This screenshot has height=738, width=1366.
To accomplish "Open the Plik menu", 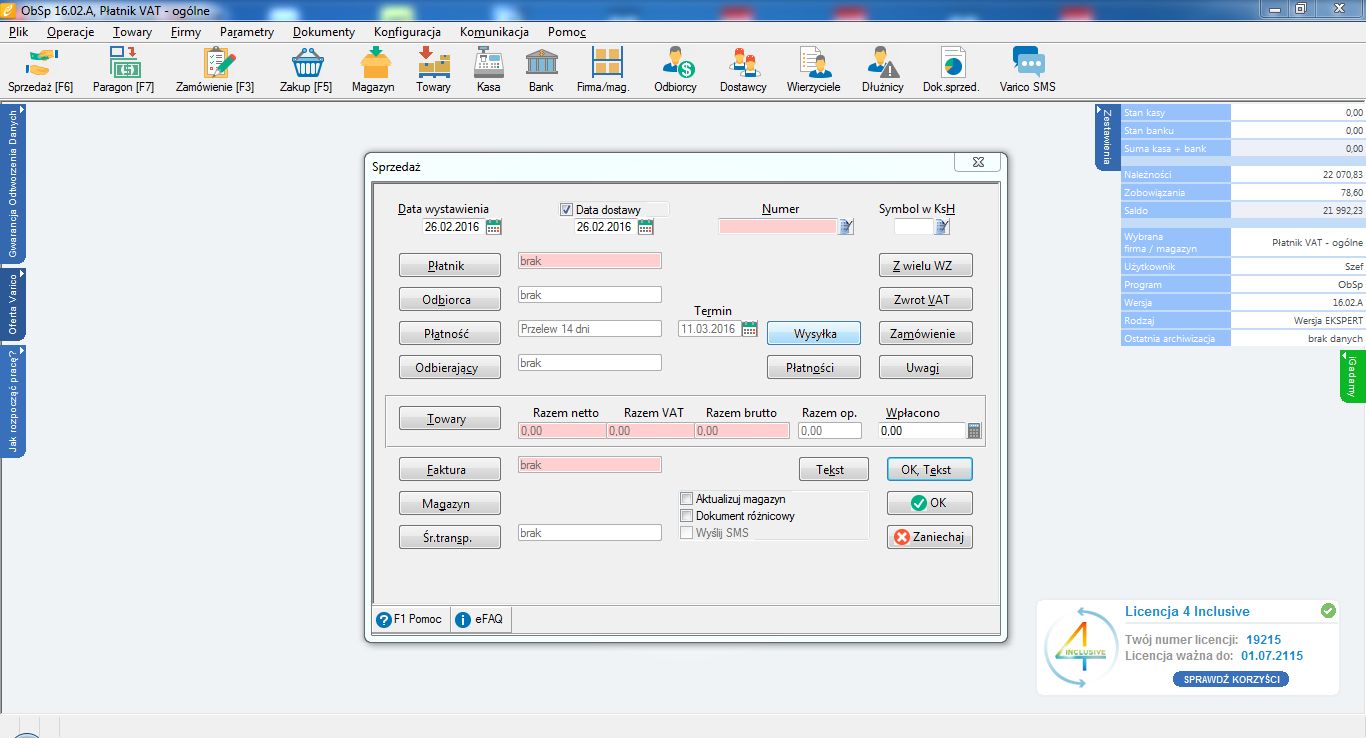I will click(18, 32).
